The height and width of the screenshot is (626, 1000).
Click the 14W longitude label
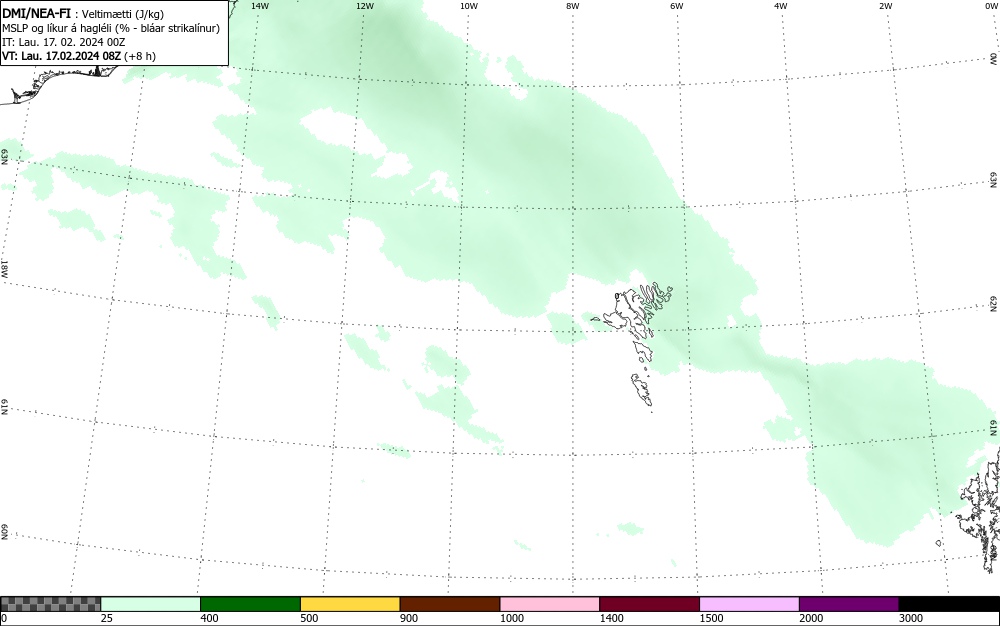tap(260, 6)
